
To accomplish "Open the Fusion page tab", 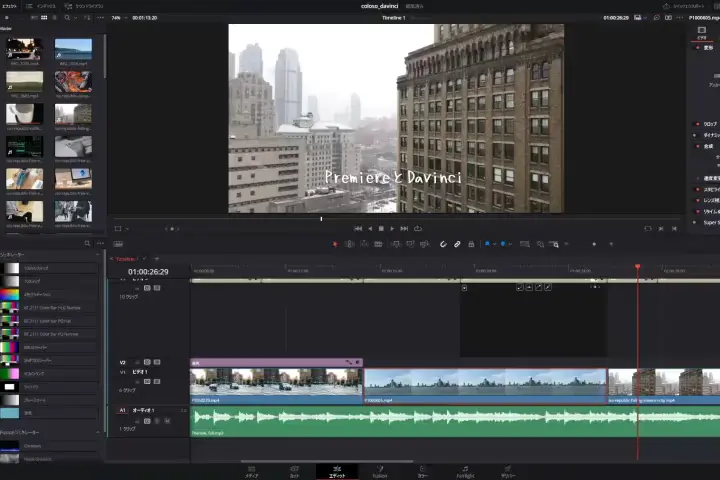I will (380, 472).
